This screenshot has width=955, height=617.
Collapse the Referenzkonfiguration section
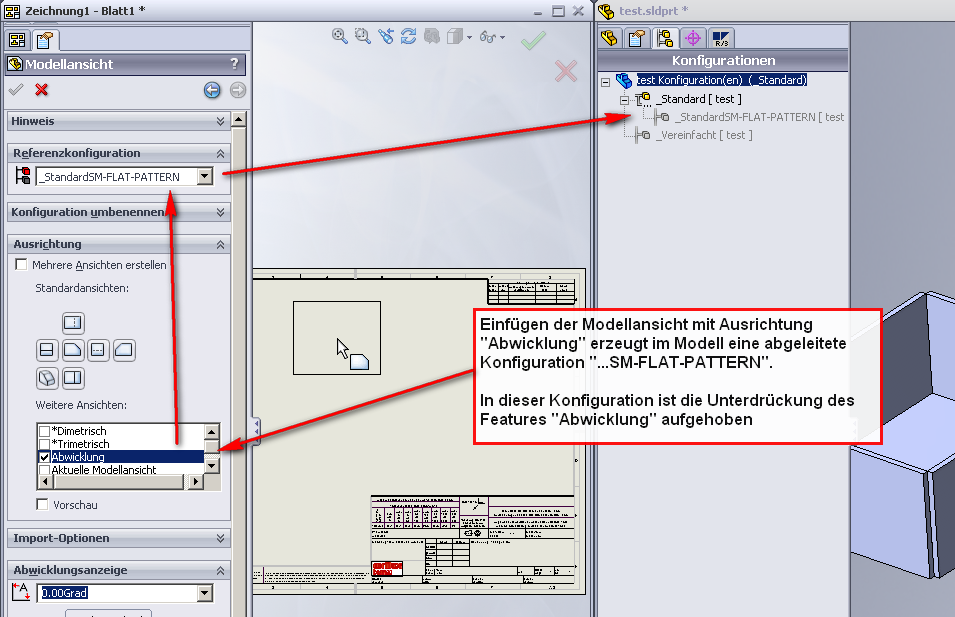[220, 153]
